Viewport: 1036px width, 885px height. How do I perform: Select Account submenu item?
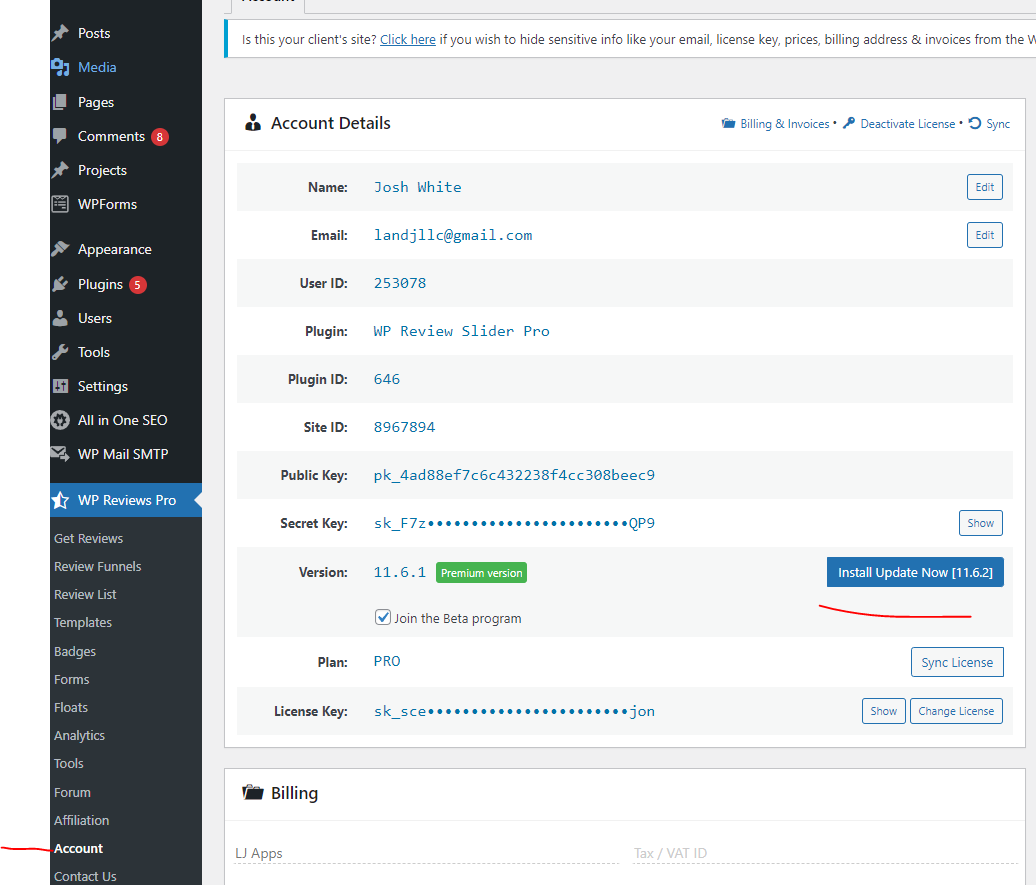(78, 849)
